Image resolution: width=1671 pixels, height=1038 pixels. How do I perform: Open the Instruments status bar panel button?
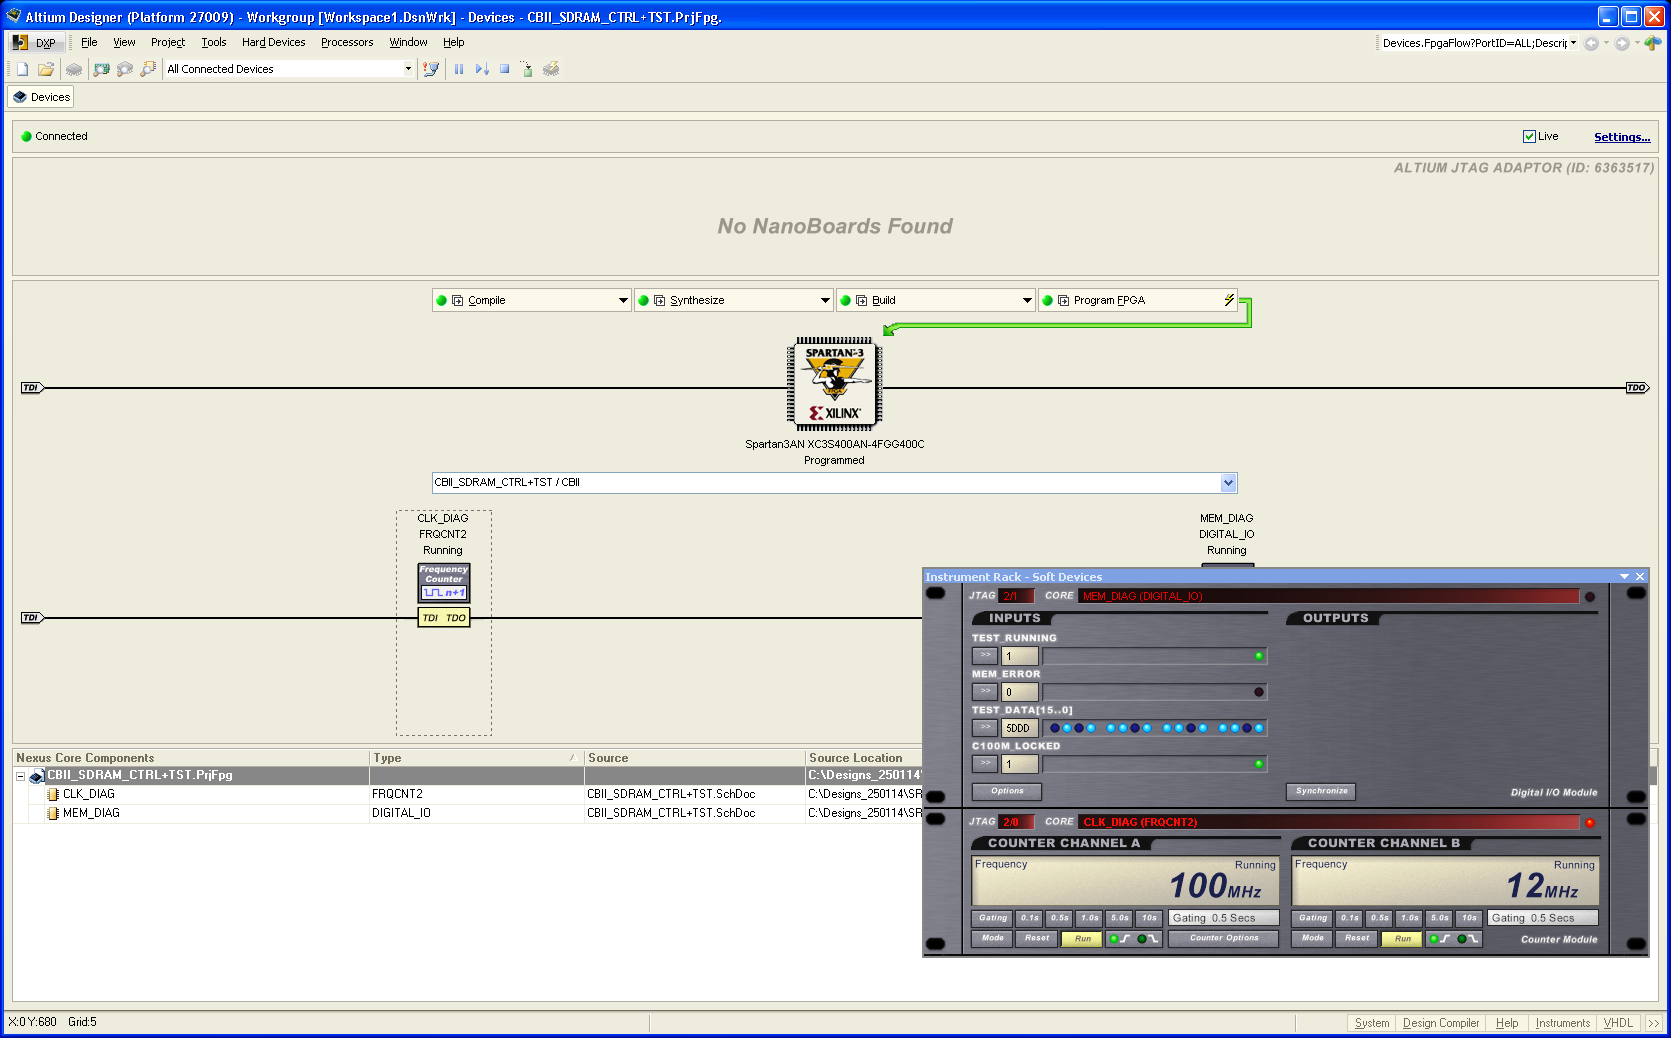(x=1562, y=1023)
